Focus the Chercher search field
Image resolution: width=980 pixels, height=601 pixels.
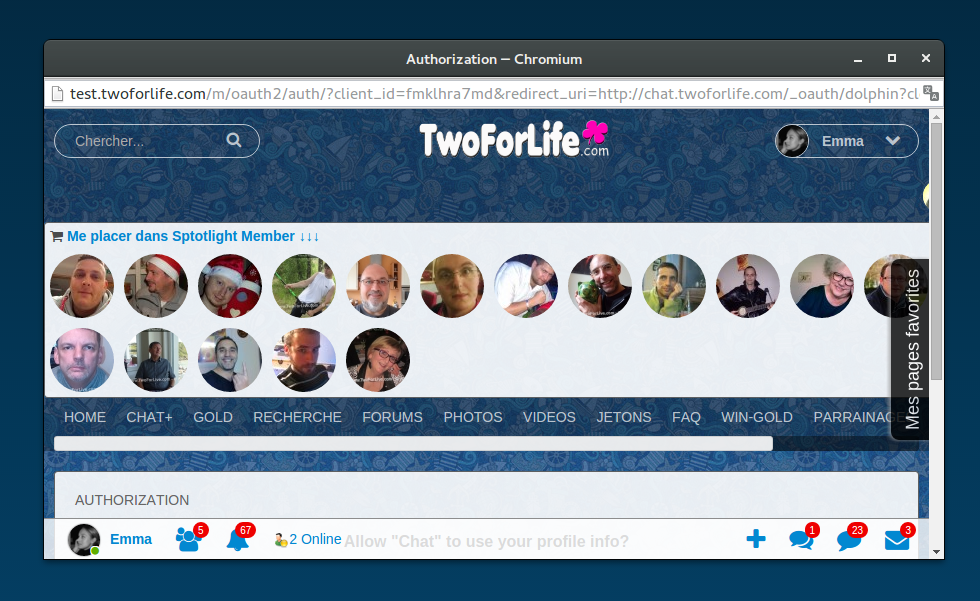157,141
